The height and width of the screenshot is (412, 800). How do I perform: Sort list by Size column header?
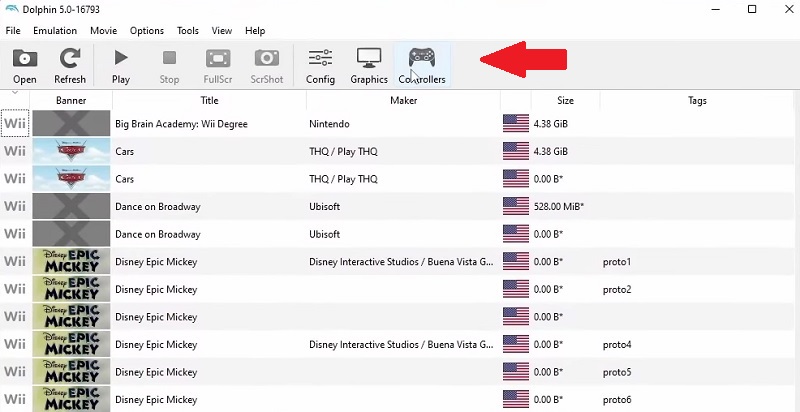click(566, 100)
